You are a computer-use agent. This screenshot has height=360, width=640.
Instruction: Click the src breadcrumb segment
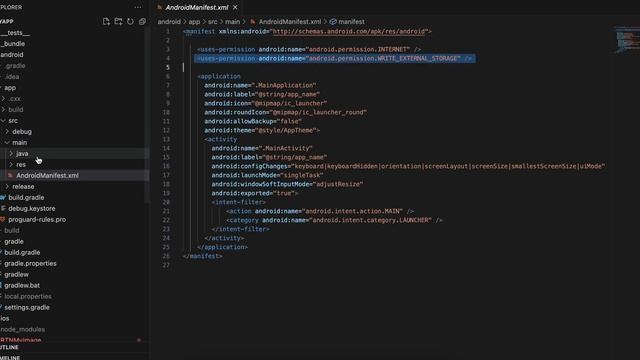[213, 22]
